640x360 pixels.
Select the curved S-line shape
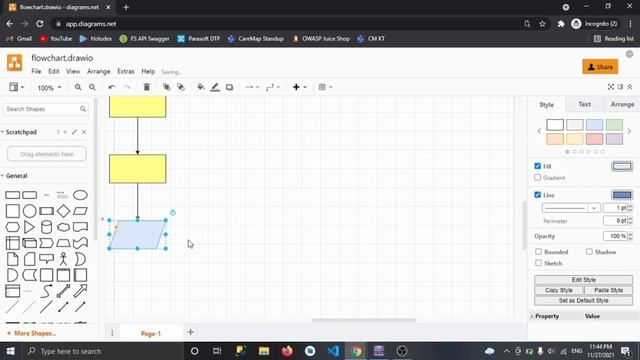[47, 291]
